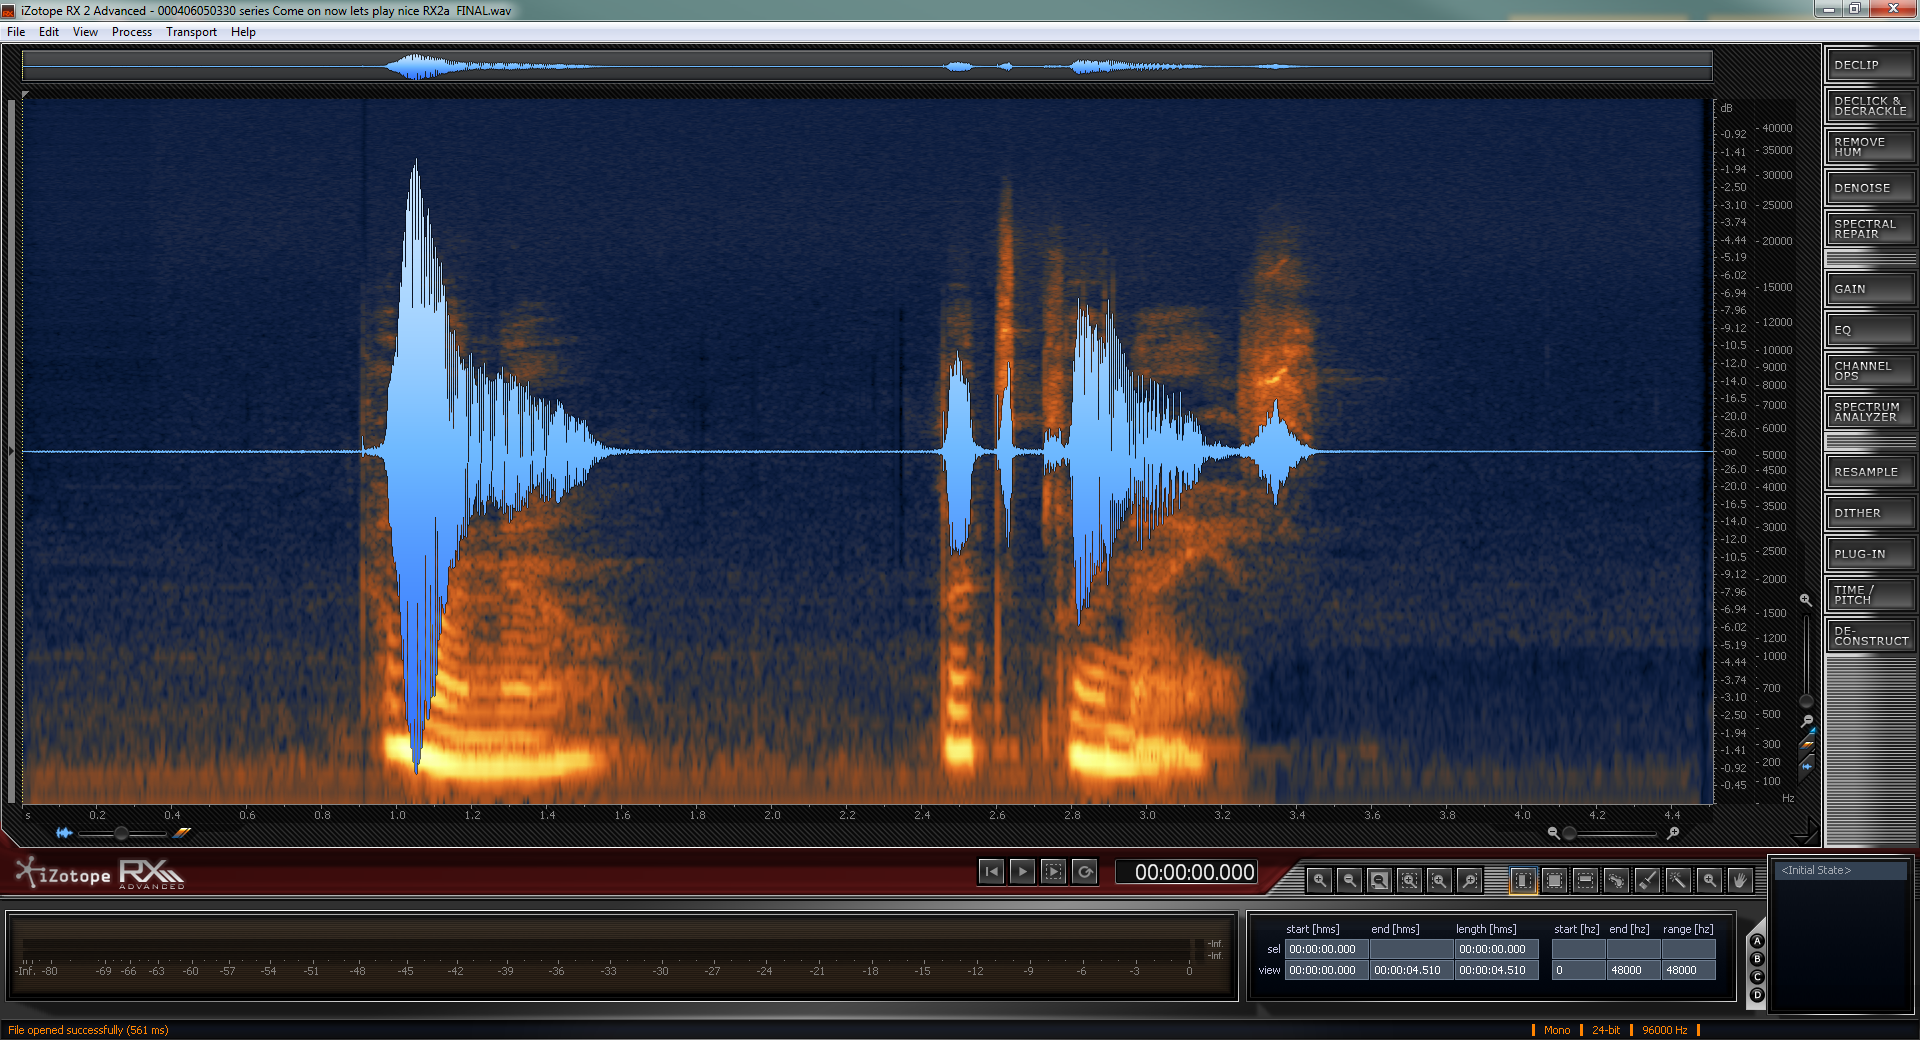This screenshot has width=1920, height=1040.
Task: Select compare setting B
Action: click(x=1757, y=959)
